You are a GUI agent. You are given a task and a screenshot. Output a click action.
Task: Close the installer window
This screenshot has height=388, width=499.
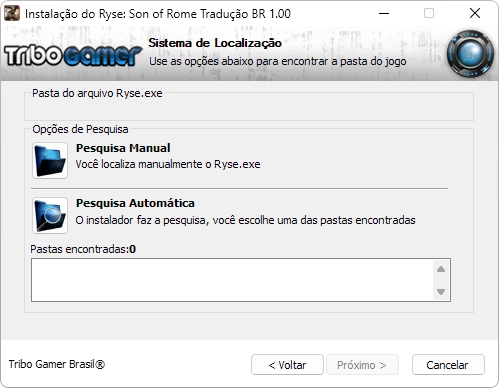click(475, 13)
